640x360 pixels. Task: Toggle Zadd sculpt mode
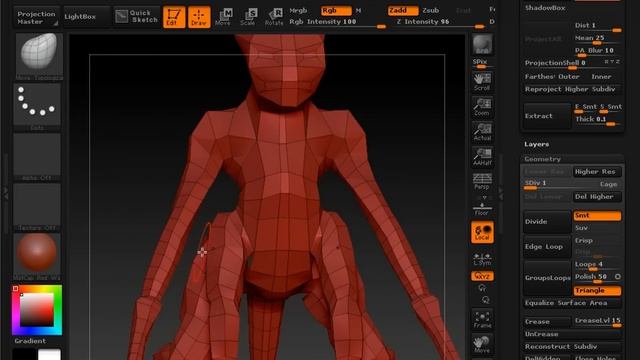coord(403,10)
